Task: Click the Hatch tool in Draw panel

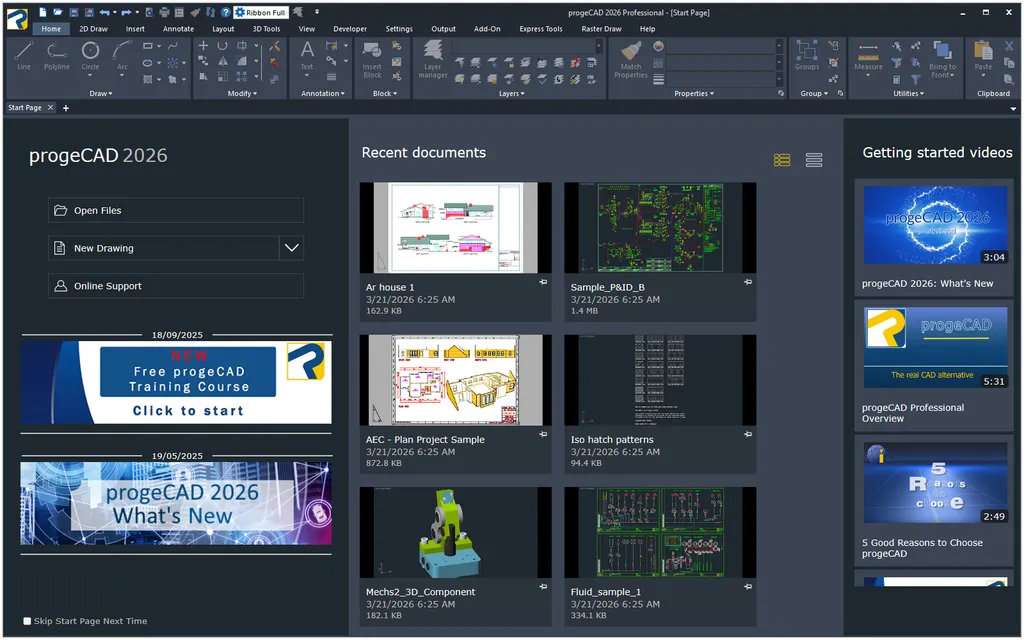Action: point(148,79)
